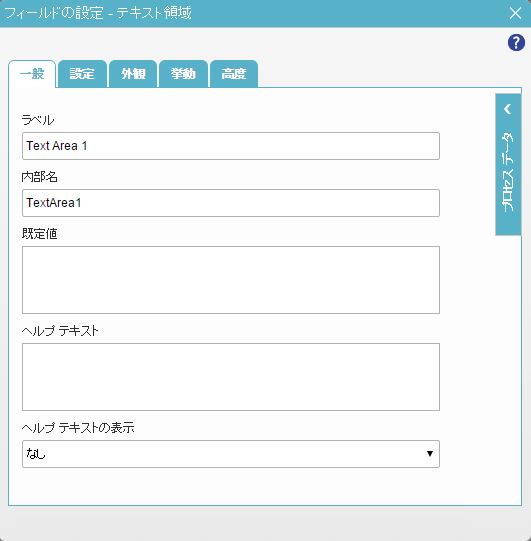Open the 外観 tab
The height and width of the screenshot is (541, 531).
(133, 74)
